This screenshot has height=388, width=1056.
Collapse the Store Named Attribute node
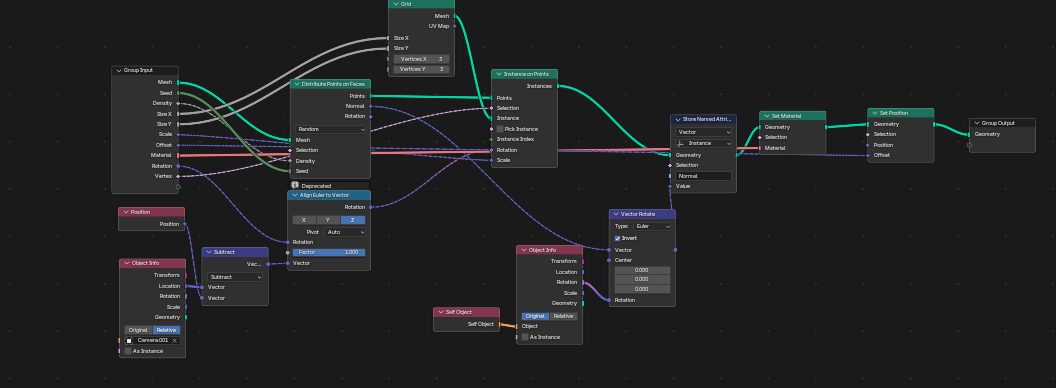point(678,119)
